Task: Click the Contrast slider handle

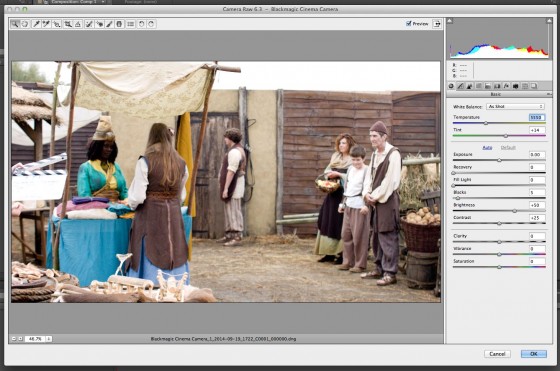Action: [x=499, y=224]
